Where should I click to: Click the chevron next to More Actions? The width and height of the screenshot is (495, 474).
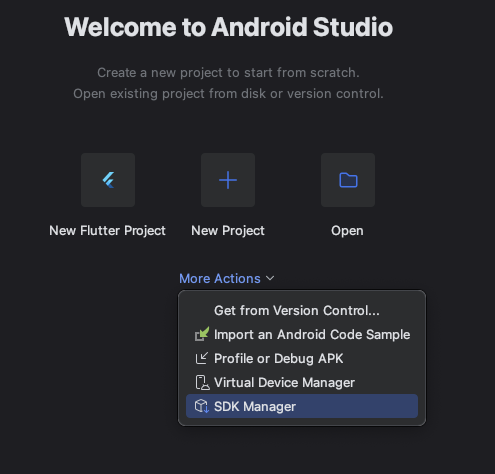(x=270, y=278)
